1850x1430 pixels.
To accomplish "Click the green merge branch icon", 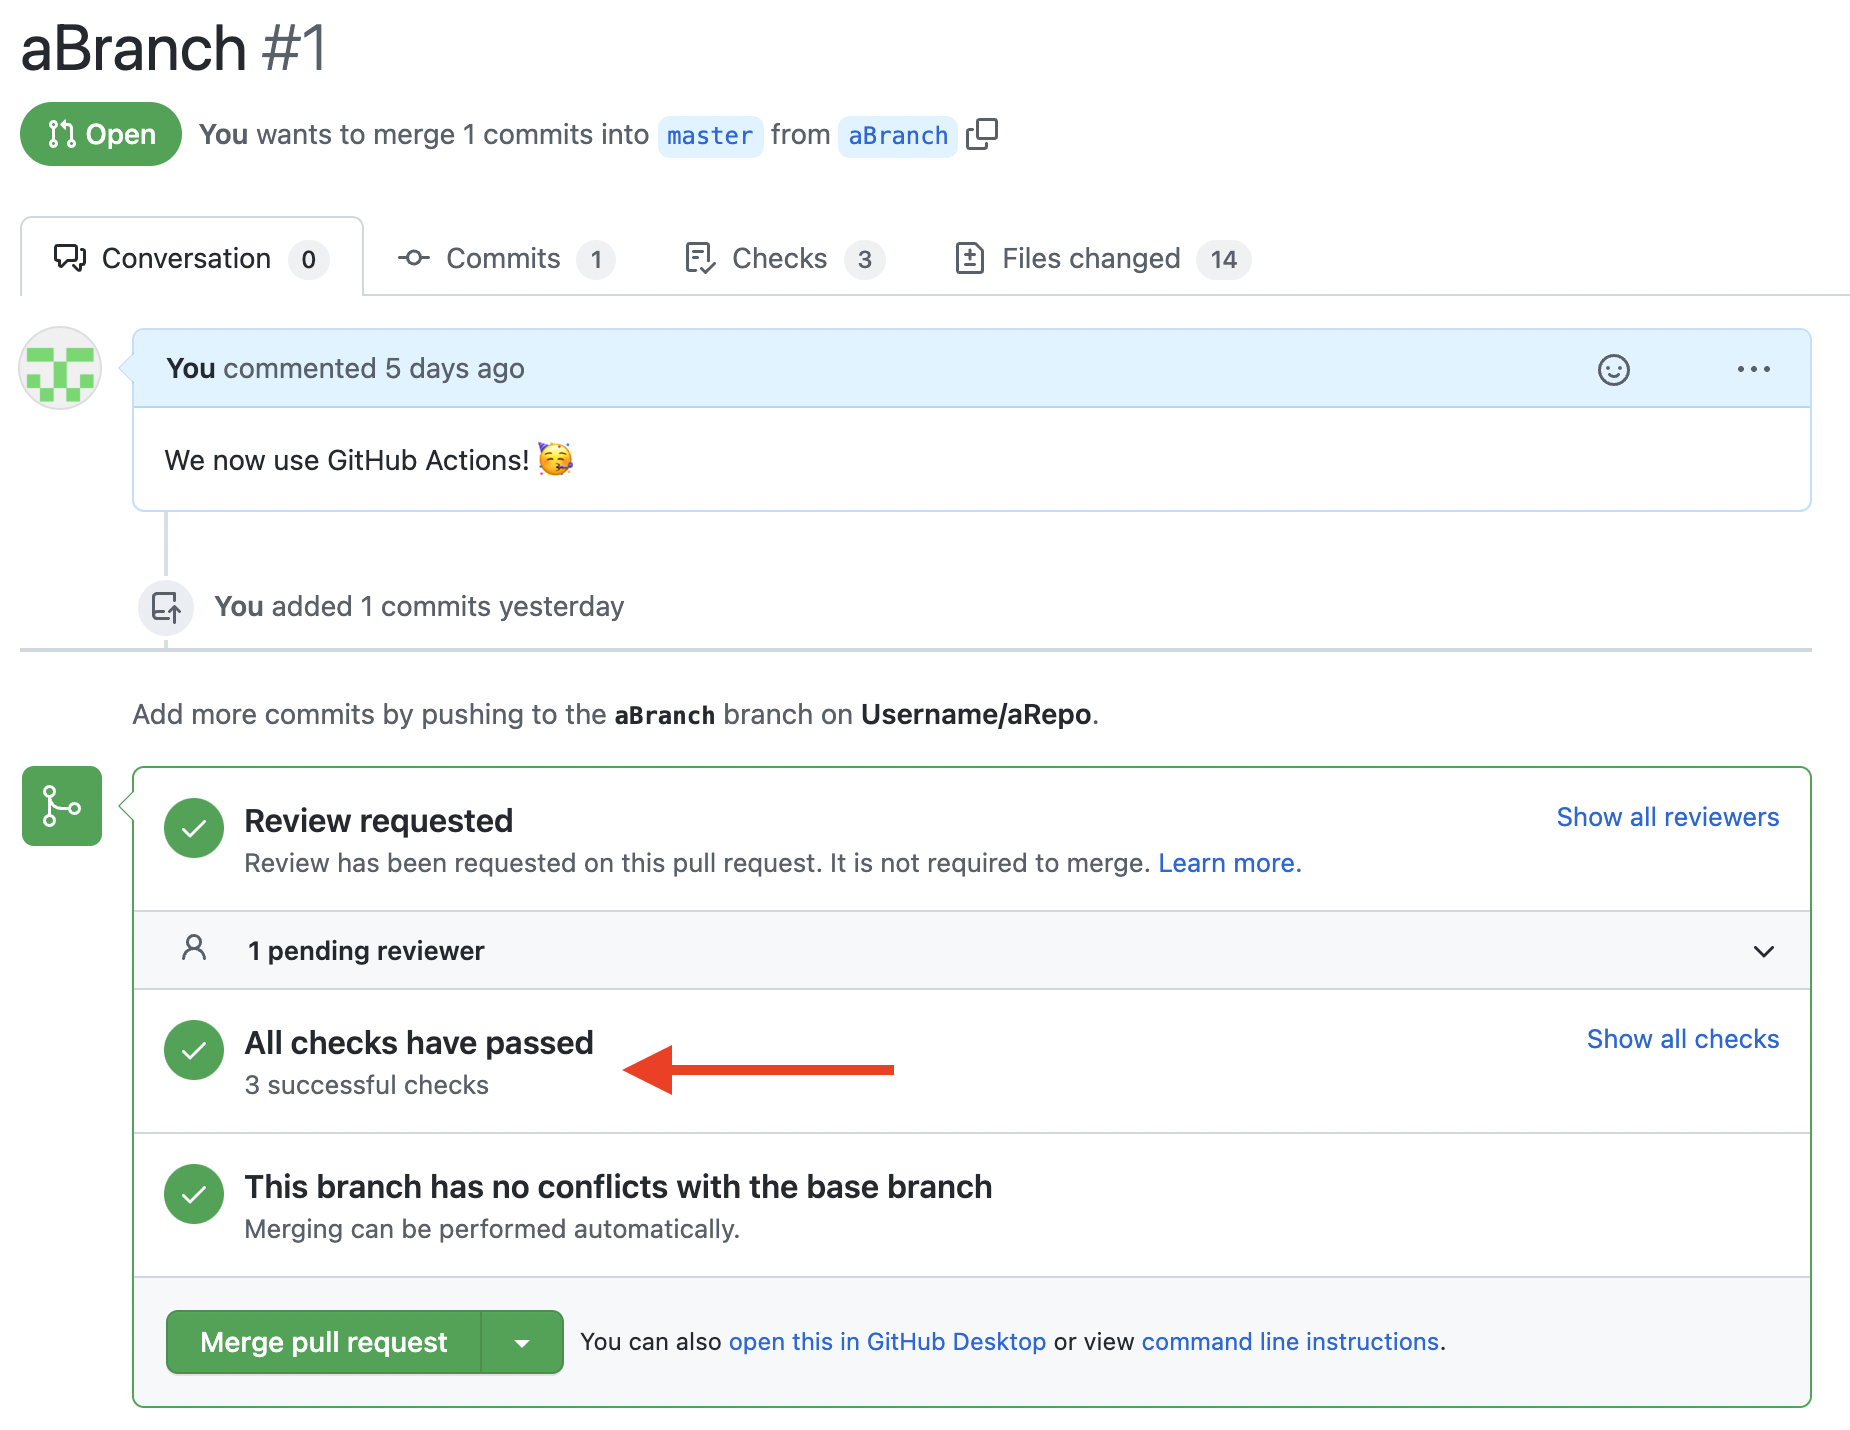I will pos(62,806).
